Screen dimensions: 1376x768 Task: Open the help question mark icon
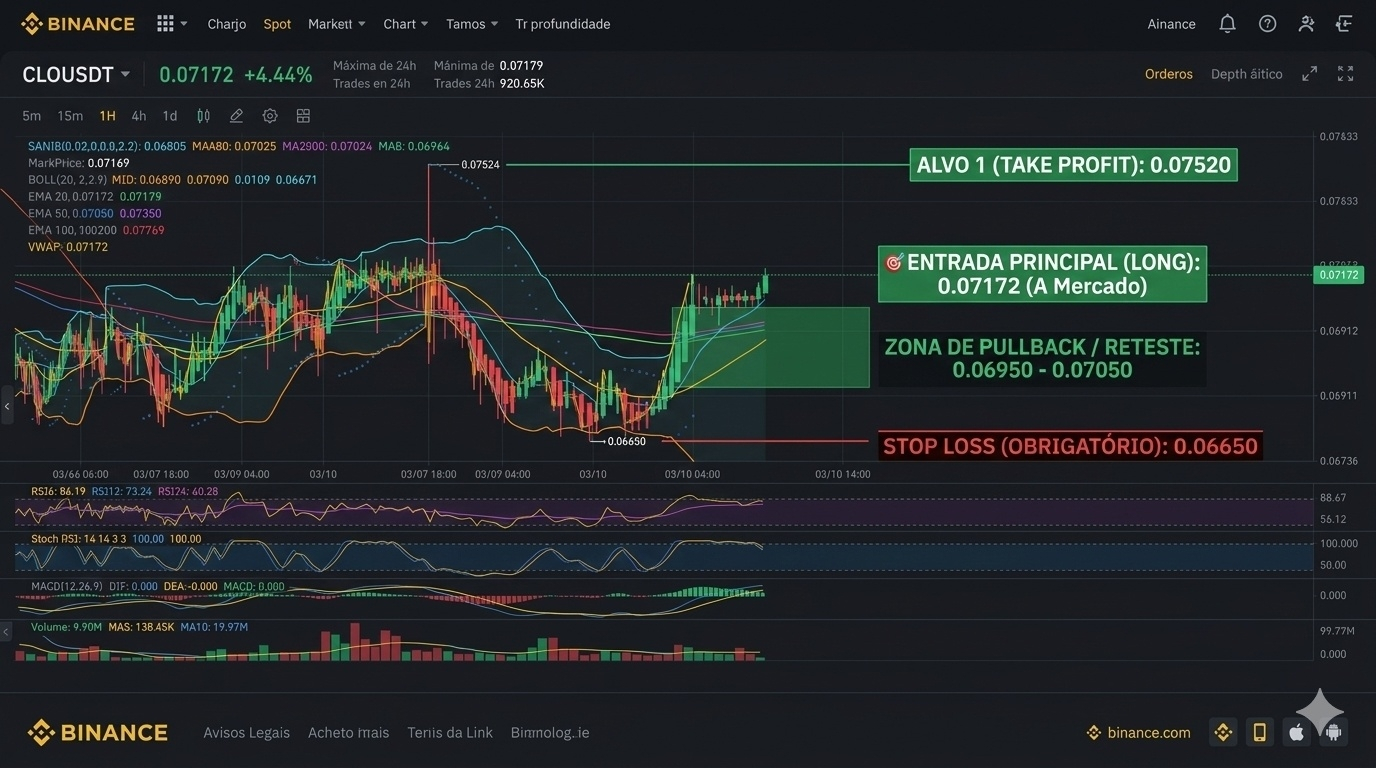[1267, 24]
